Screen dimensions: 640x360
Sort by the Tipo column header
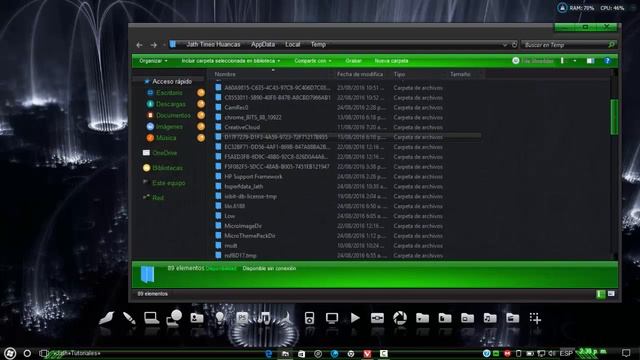click(400, 74)
